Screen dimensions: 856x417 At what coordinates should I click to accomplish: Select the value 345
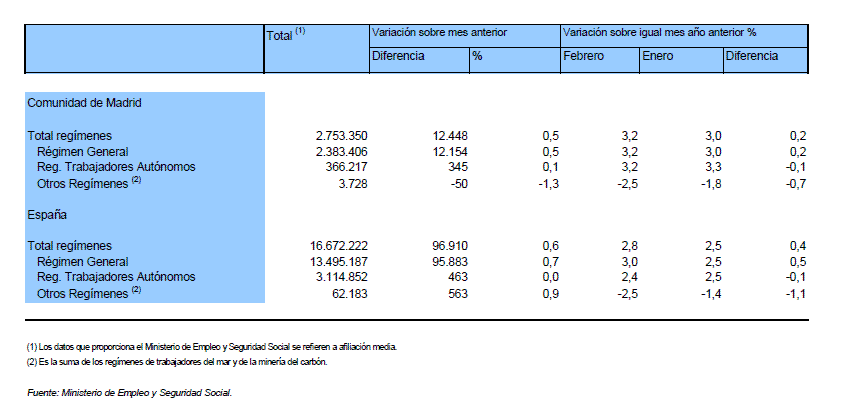pos(459,167)
